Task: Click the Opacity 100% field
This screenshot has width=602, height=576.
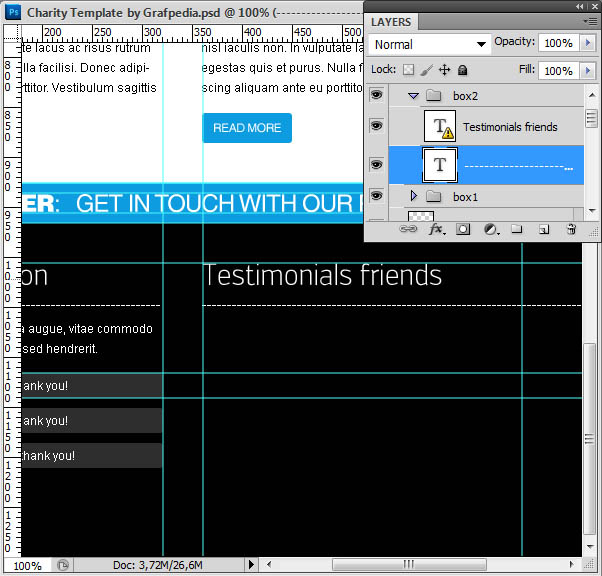Action: 559,43
